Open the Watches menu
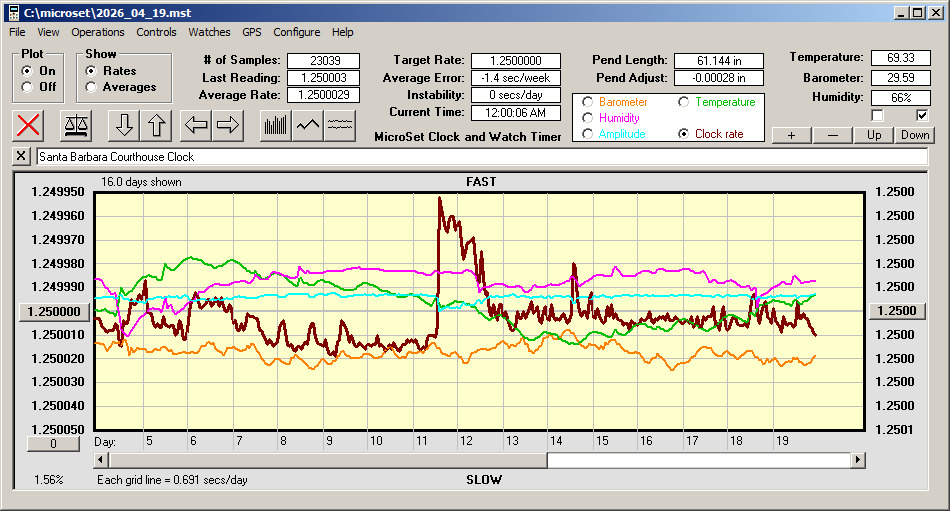Viewport: 950px width, 511px height. pos(209,32)
